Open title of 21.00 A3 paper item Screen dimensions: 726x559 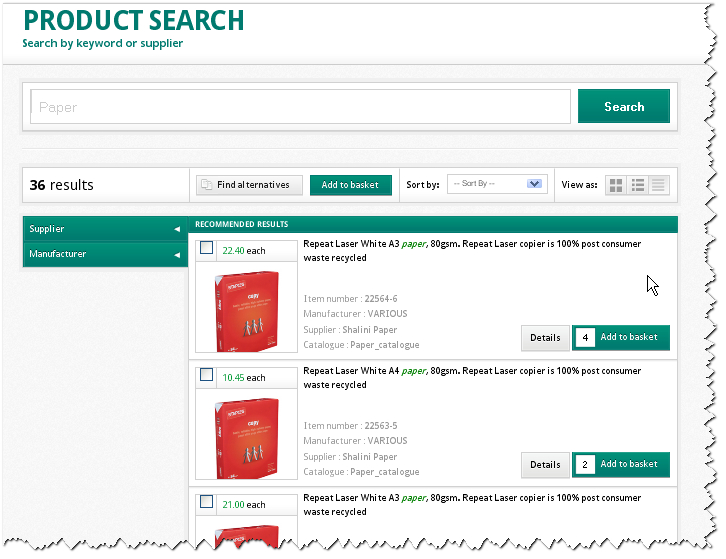coord(472,504)
